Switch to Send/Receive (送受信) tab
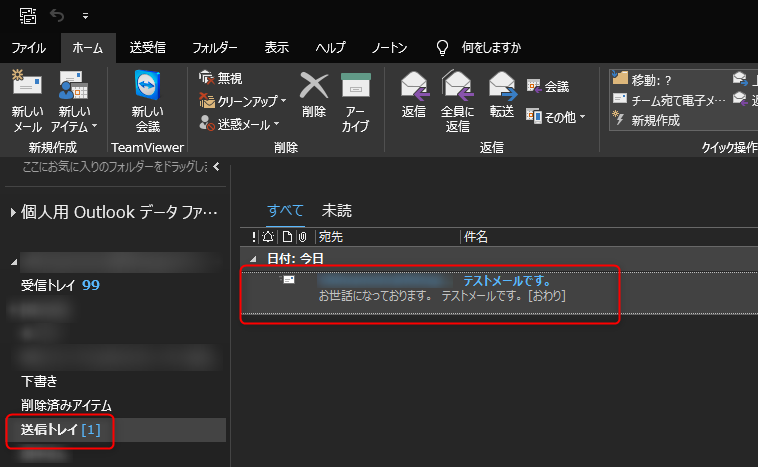The width and height of the screenshot is (758, 467). click(x=147, y=47)
